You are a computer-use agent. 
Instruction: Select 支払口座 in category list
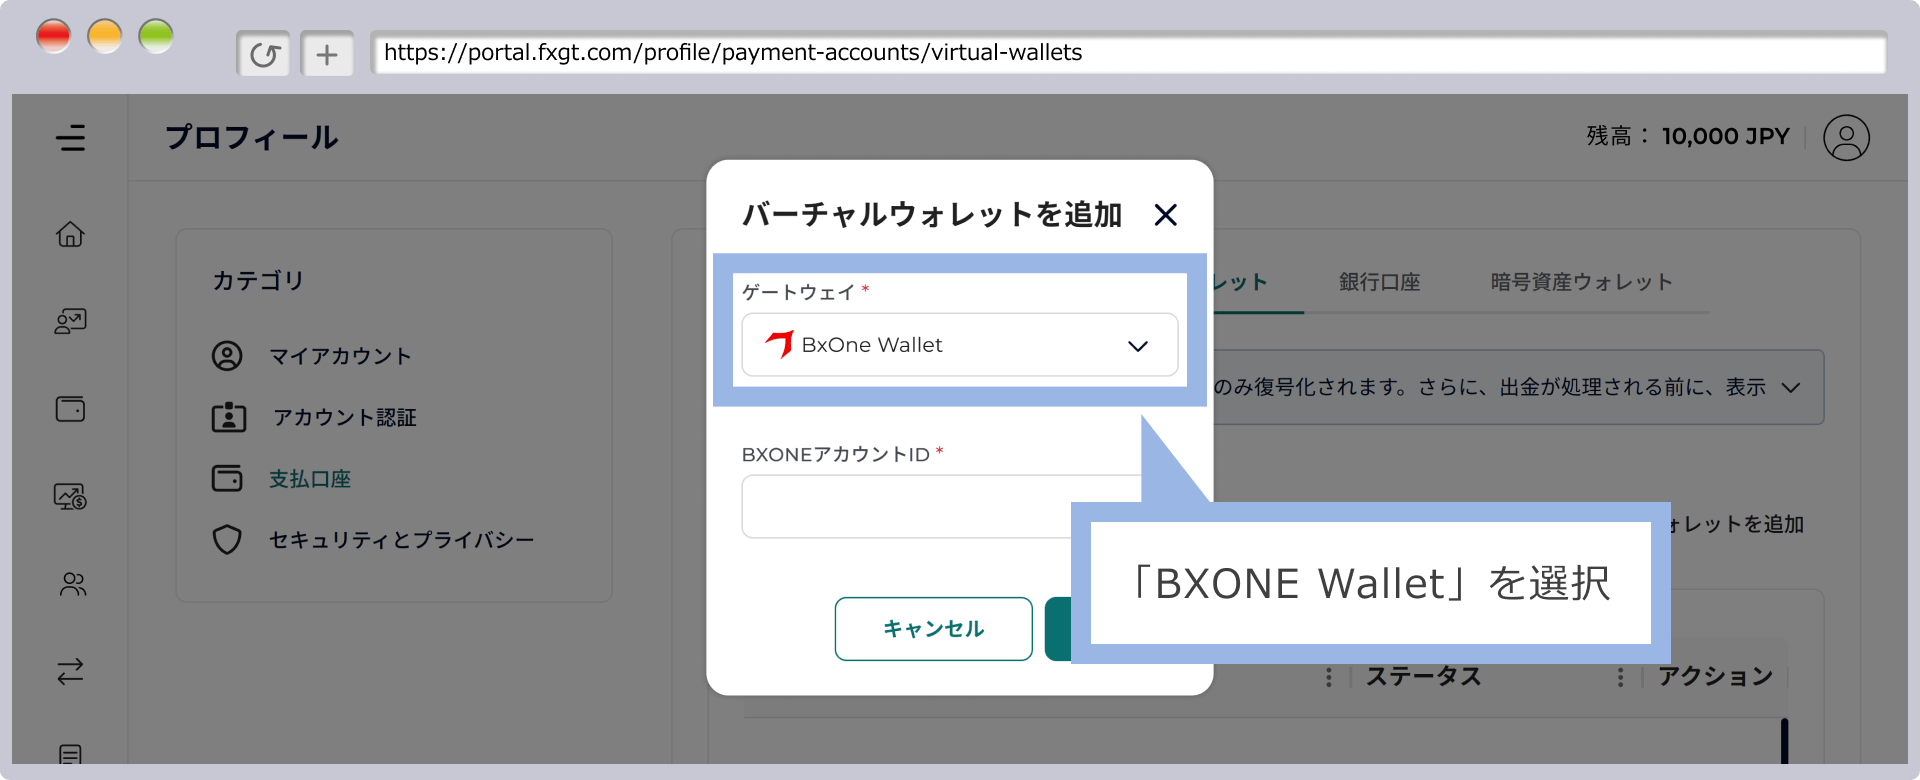click(x=309, y=479)
